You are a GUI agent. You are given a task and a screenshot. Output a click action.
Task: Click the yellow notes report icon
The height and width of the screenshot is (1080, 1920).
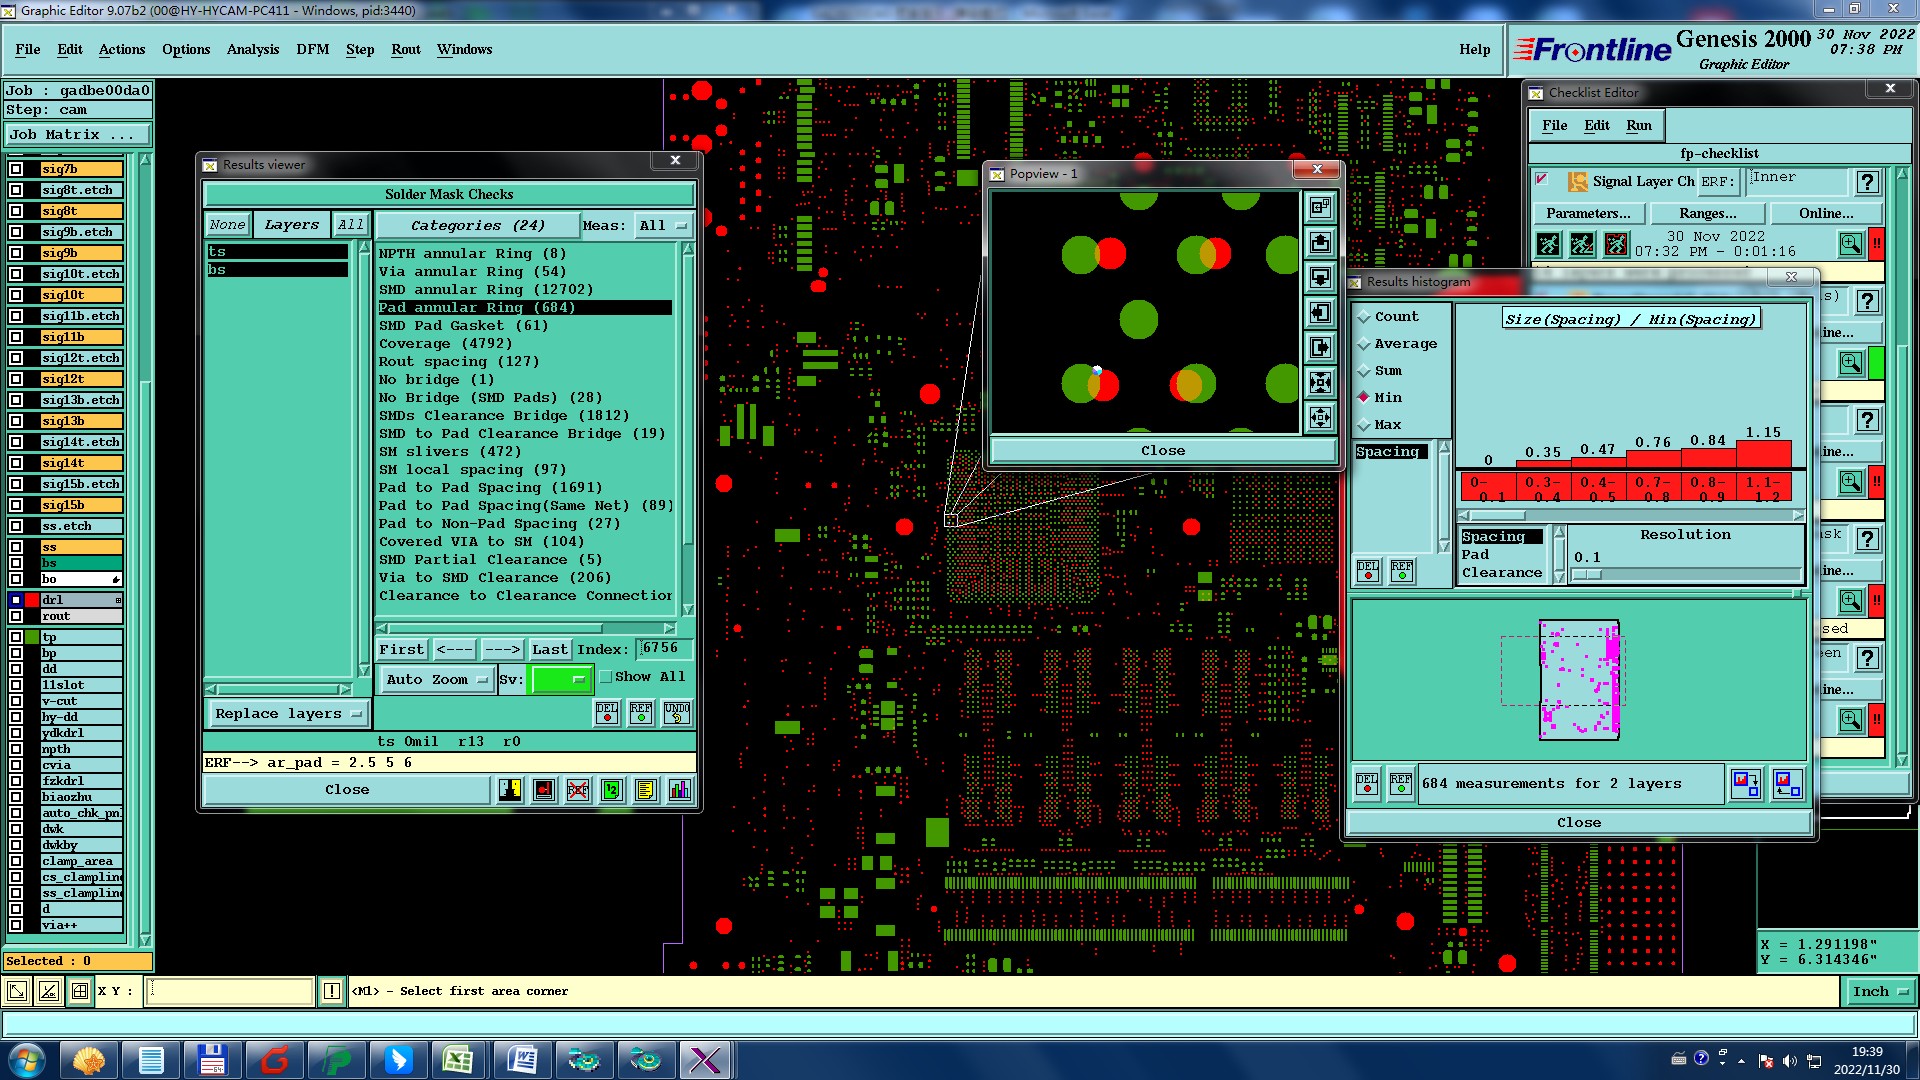[x=645, y=790]
